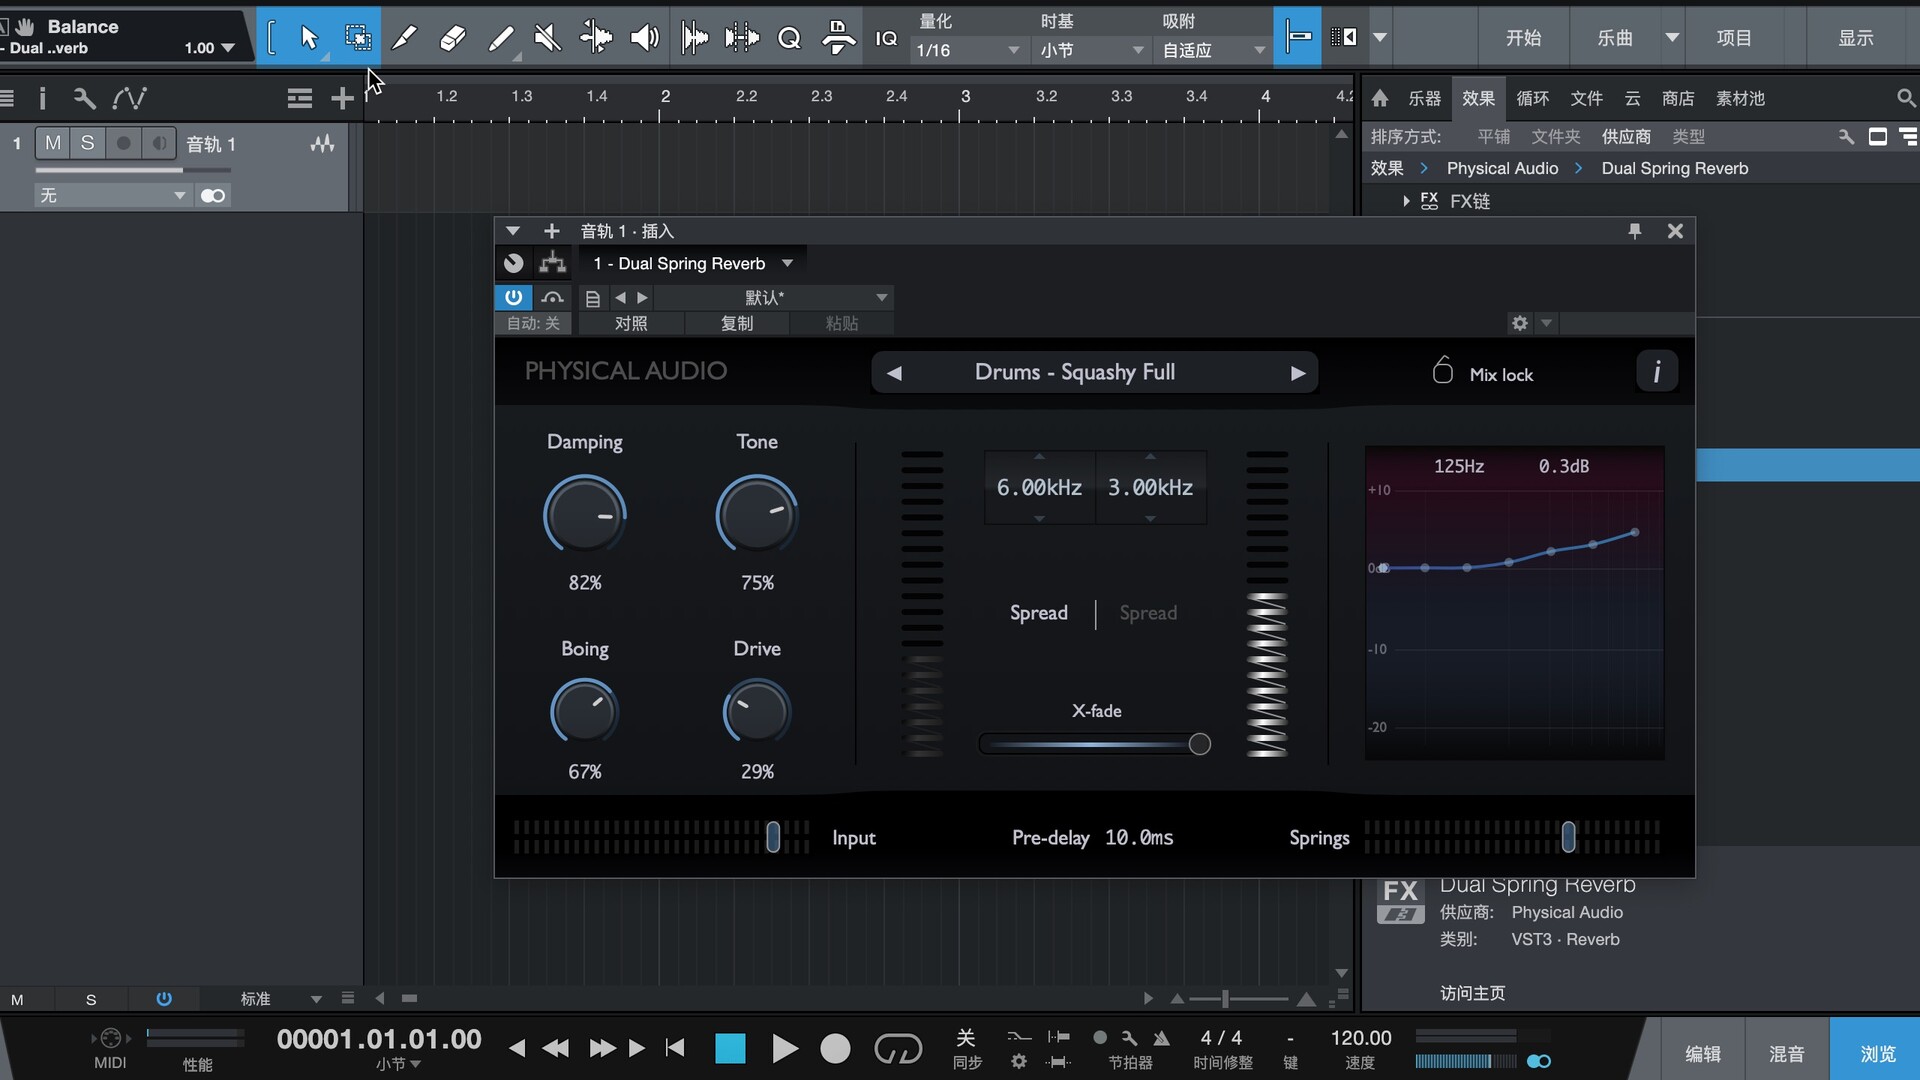The image size is (1920, 1080).
Task: Open the sidechain routing icon
Action: [x=552, y=263]
